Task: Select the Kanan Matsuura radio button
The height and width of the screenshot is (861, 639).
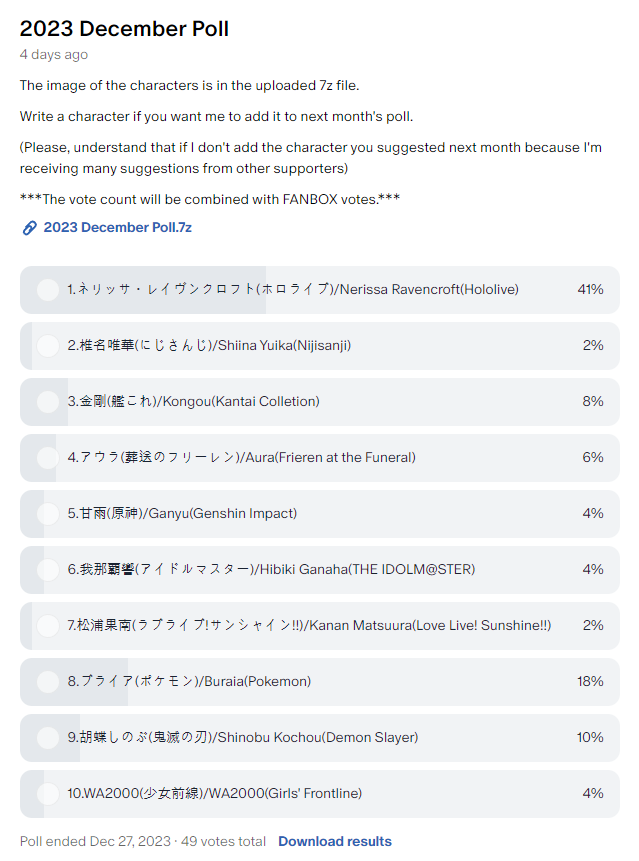Action: pos(47,626)
